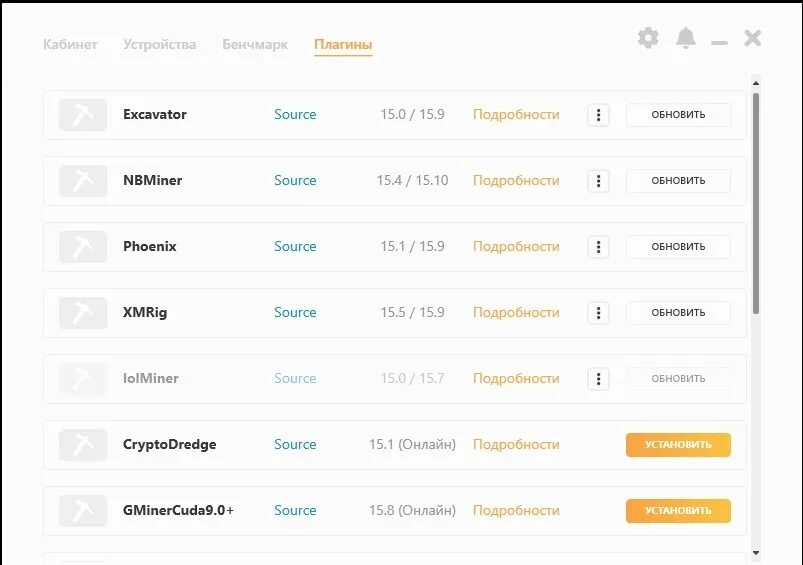Click the scroll down arrow of the plugin list
The width and height of the screenshot is (803, 565).
(x=756, y=552)
